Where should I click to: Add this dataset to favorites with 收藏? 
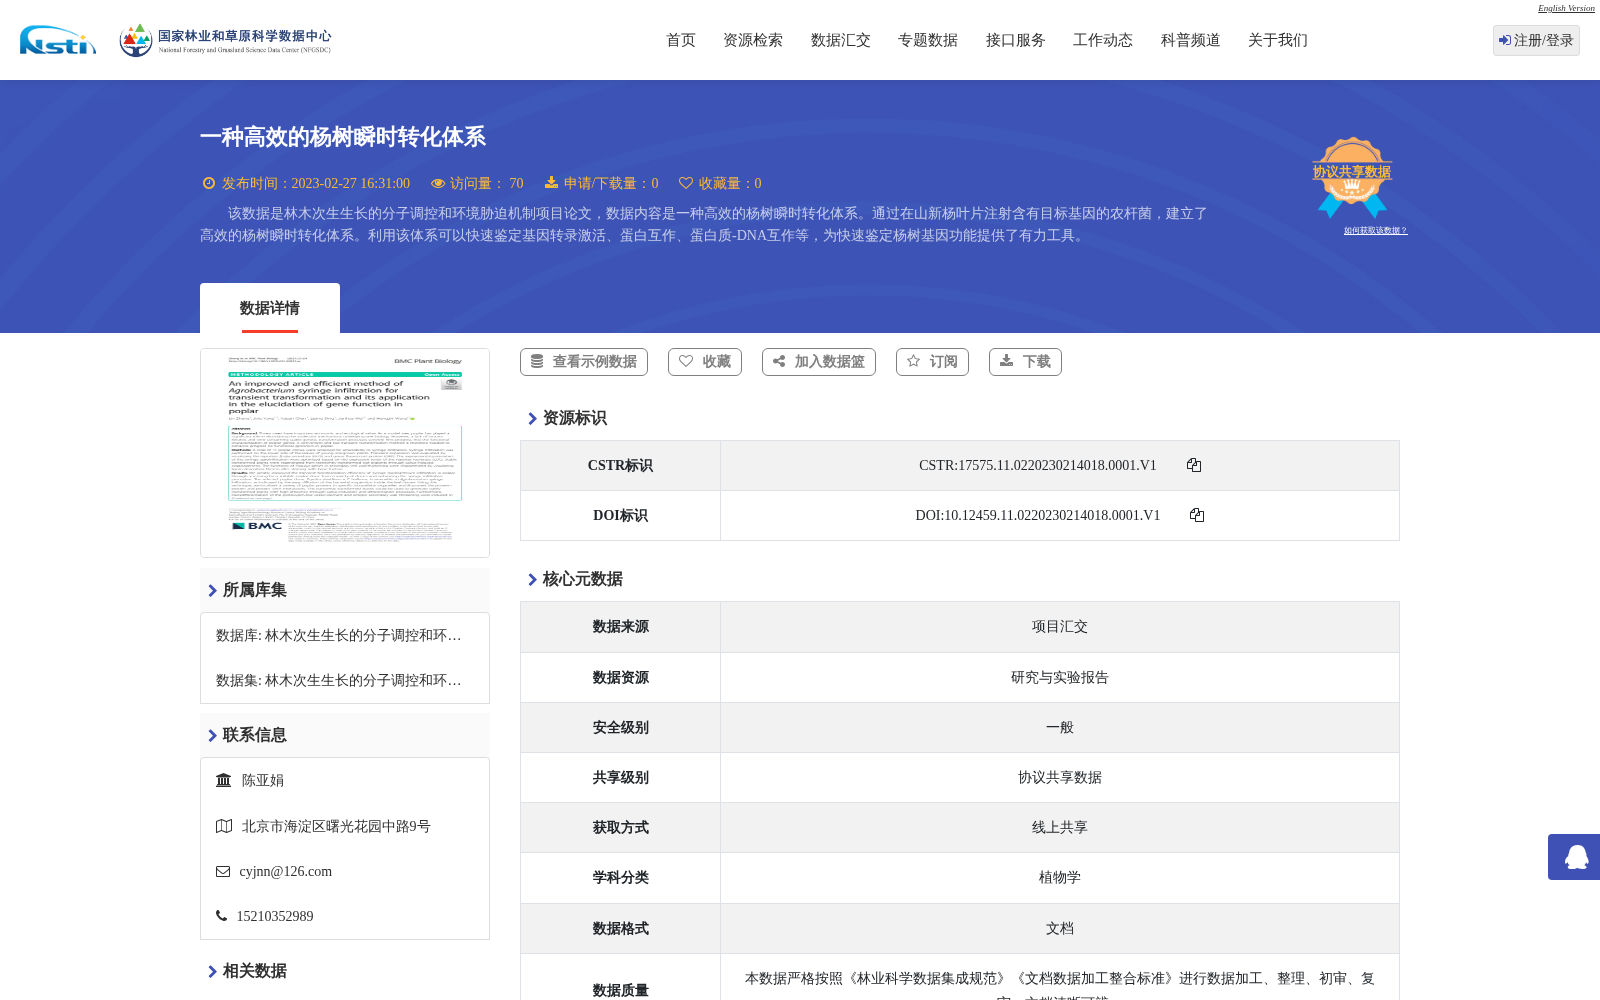[705, 362]
